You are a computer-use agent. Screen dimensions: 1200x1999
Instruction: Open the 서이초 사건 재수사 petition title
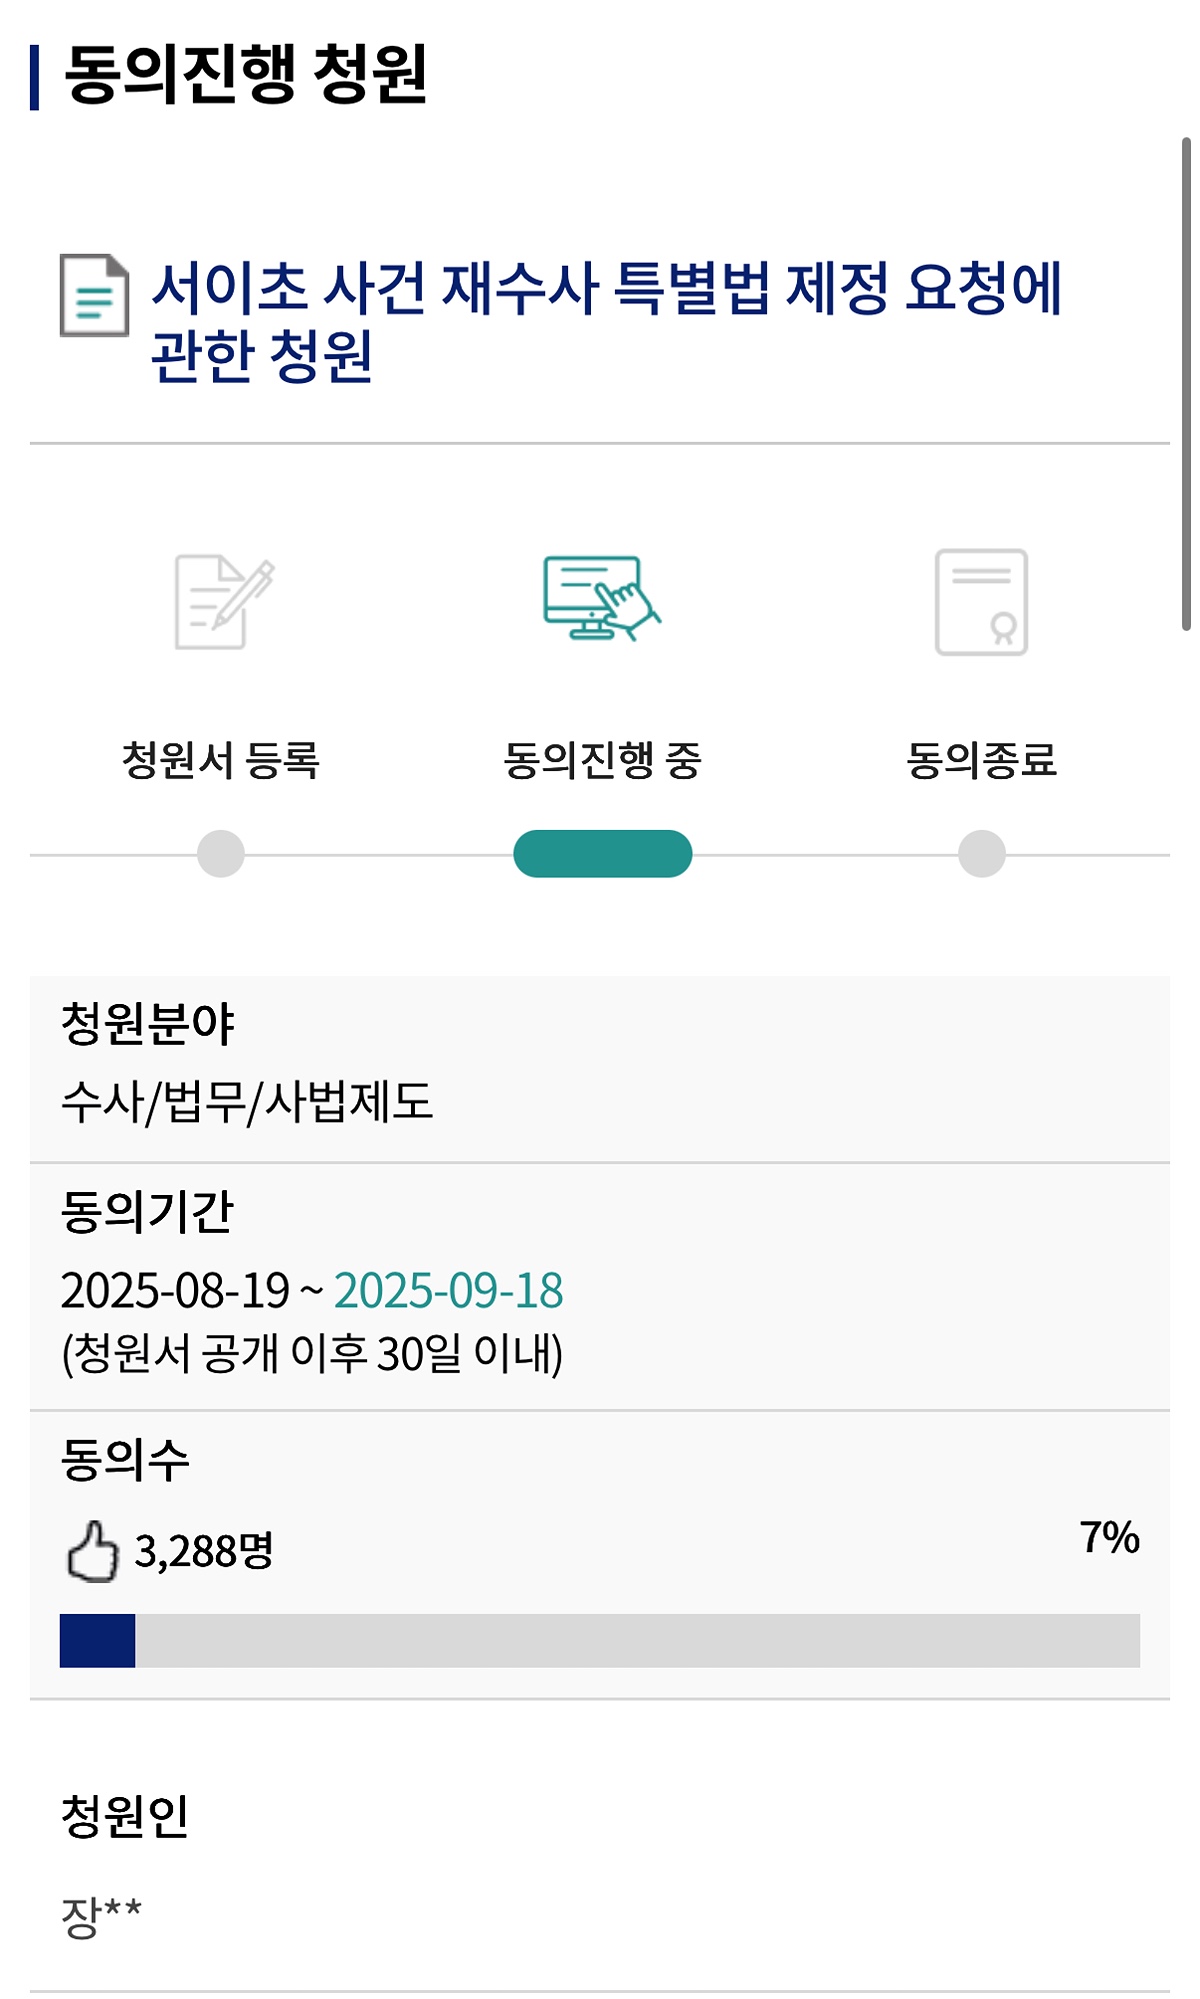(x=606, y=321)
